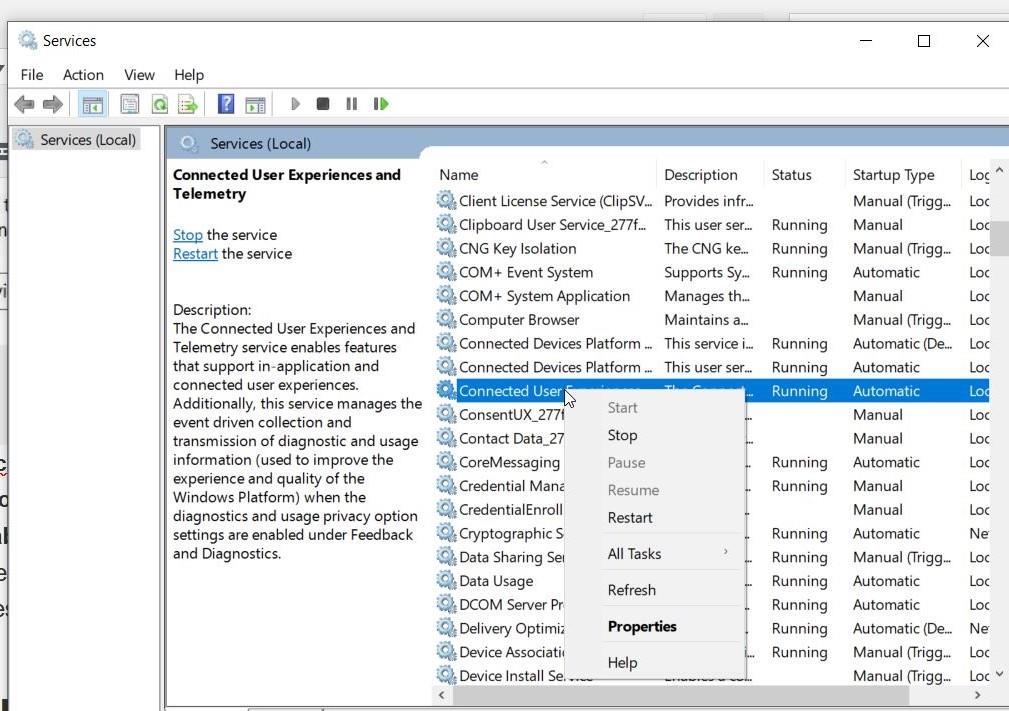Pause the service with the toolbar pause icon
1009x711 pixels.
(x=351, y=103)
